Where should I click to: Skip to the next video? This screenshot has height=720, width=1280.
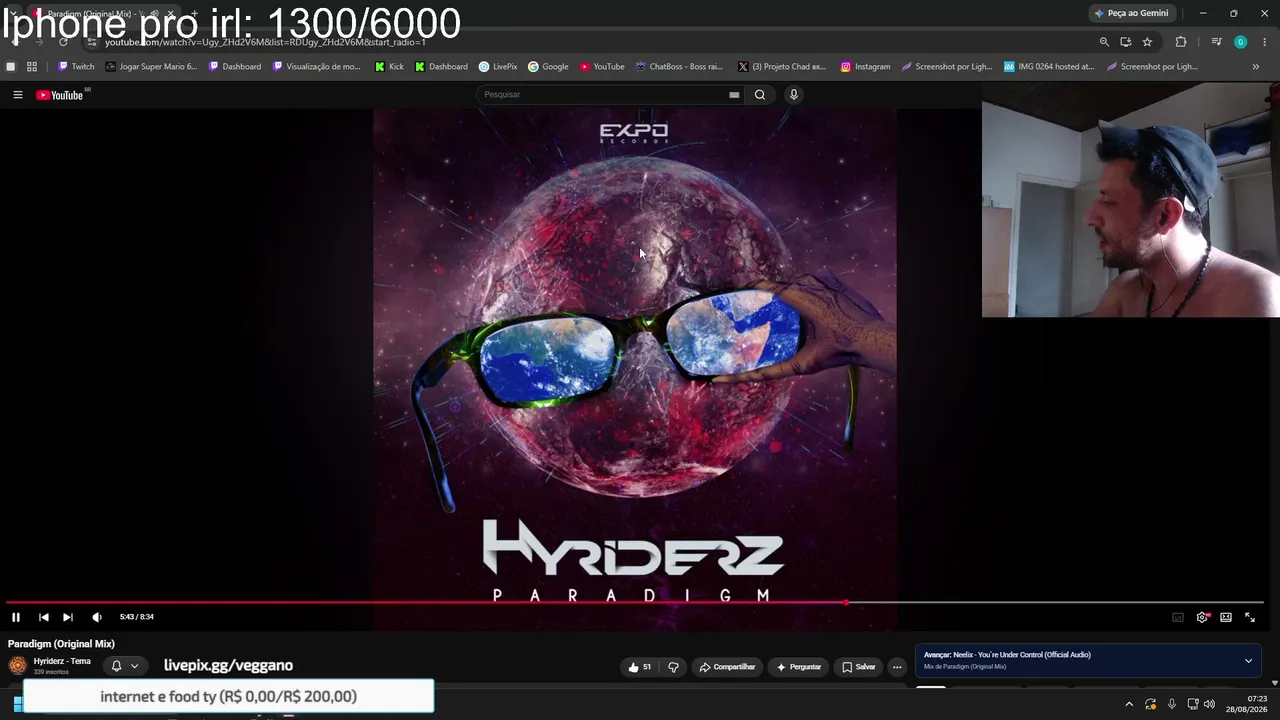click(68, 617)
